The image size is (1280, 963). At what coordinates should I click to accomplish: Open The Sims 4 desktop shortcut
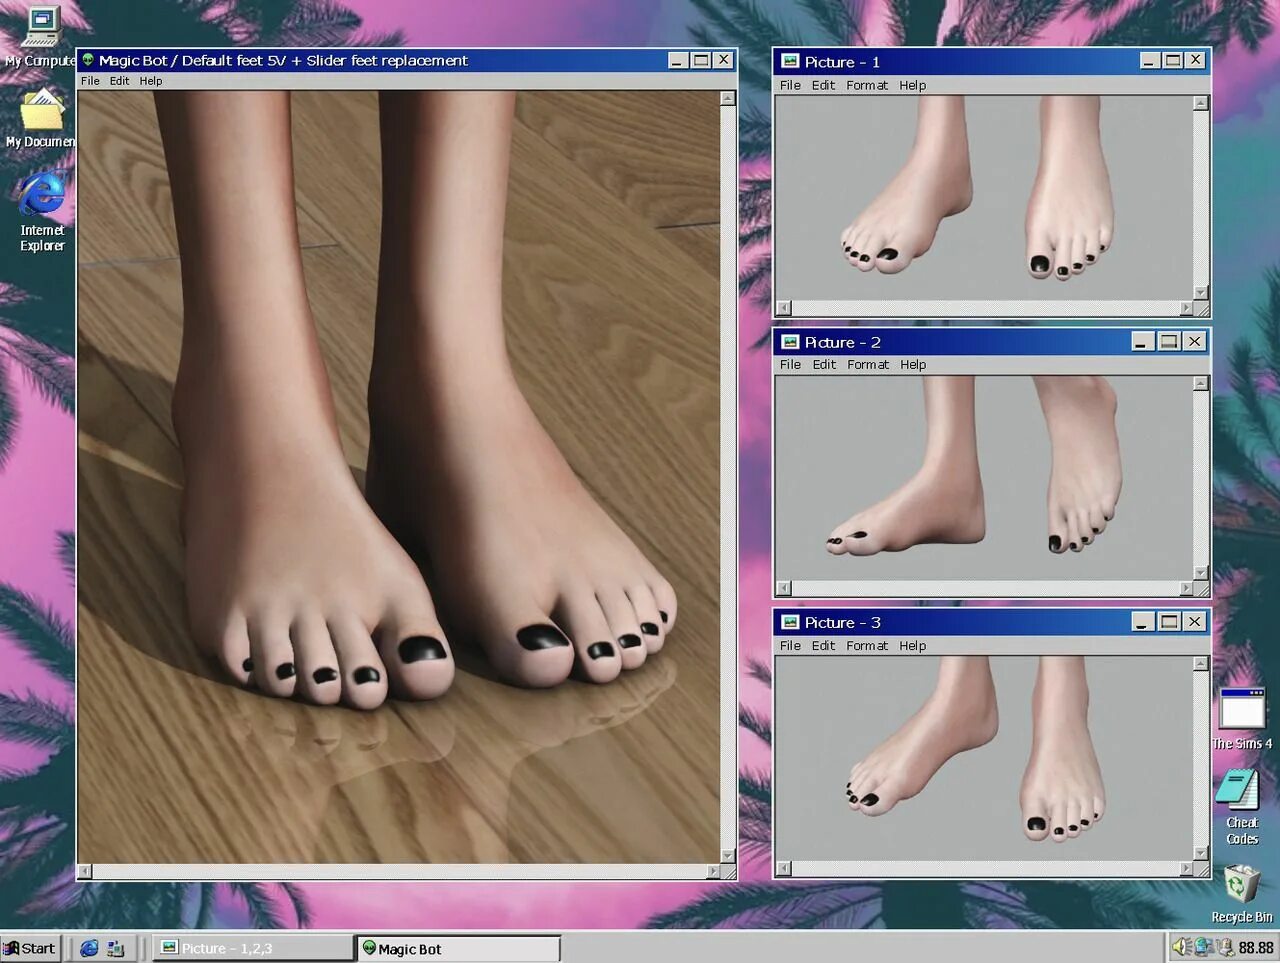(1242, 710)
